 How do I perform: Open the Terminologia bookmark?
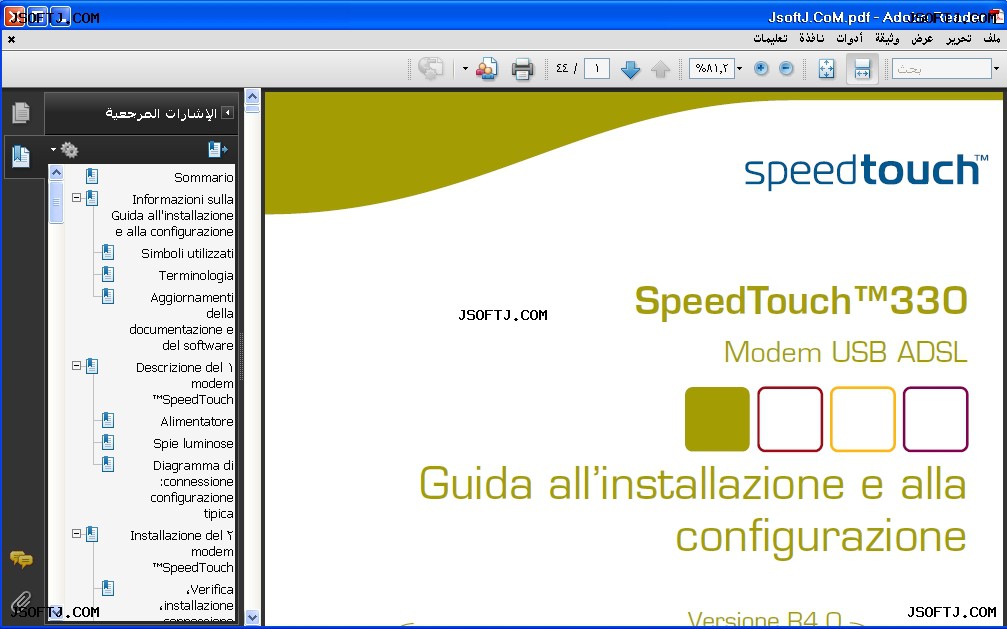196,275
